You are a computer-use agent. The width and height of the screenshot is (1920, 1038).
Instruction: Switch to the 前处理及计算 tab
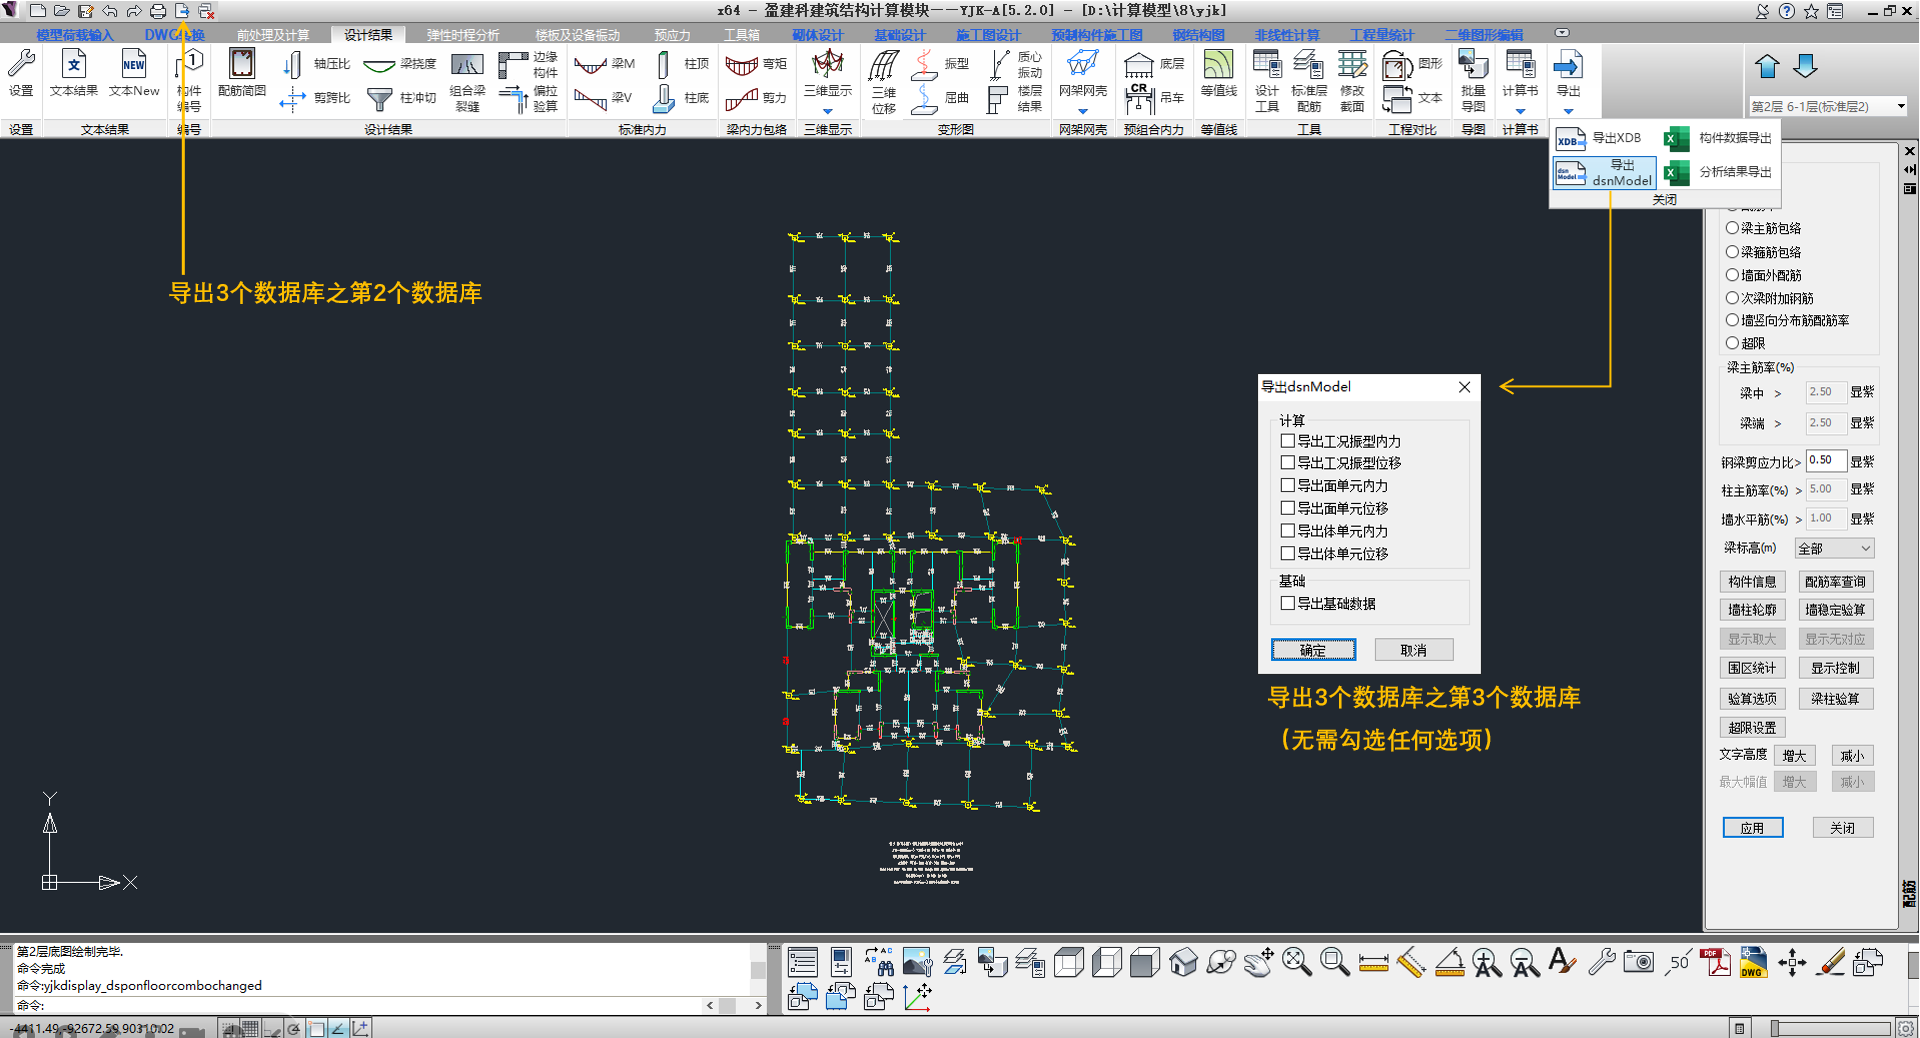(272, 35)
